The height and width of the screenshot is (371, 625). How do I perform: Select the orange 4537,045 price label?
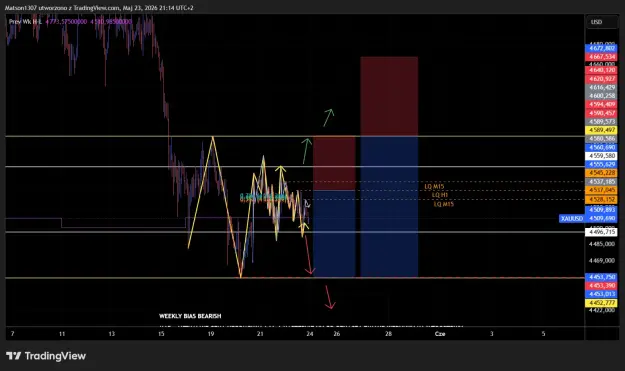601,190
